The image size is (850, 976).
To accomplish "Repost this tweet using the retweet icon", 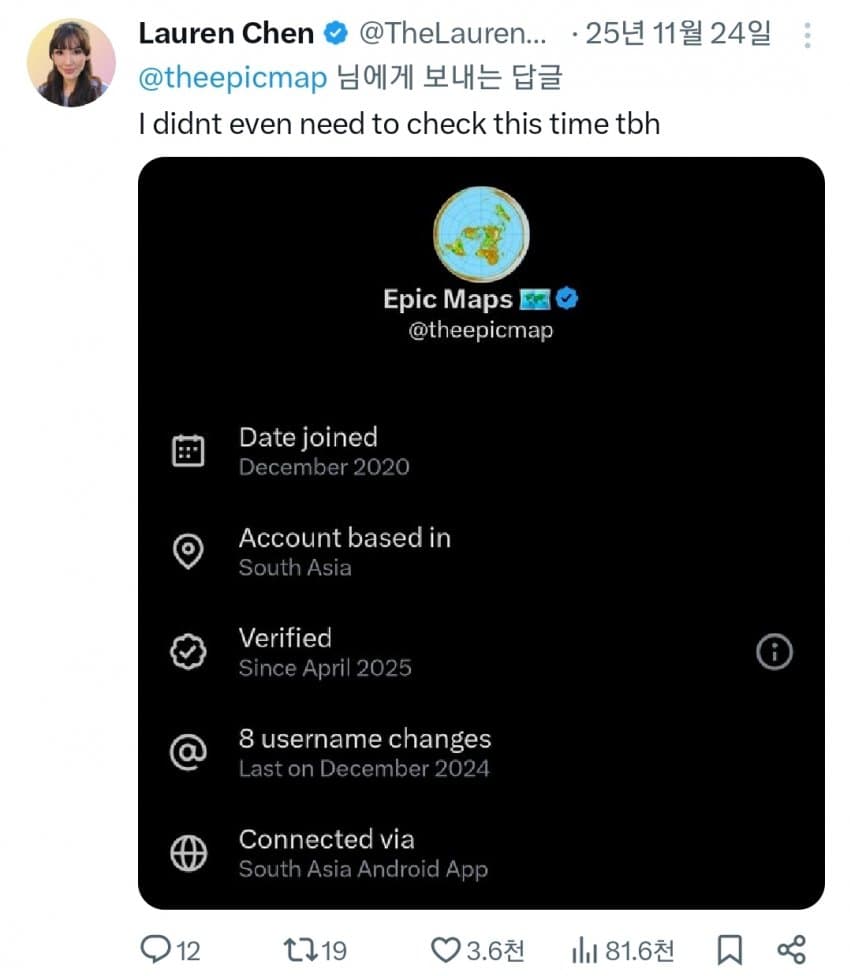I will coord(300,948).
